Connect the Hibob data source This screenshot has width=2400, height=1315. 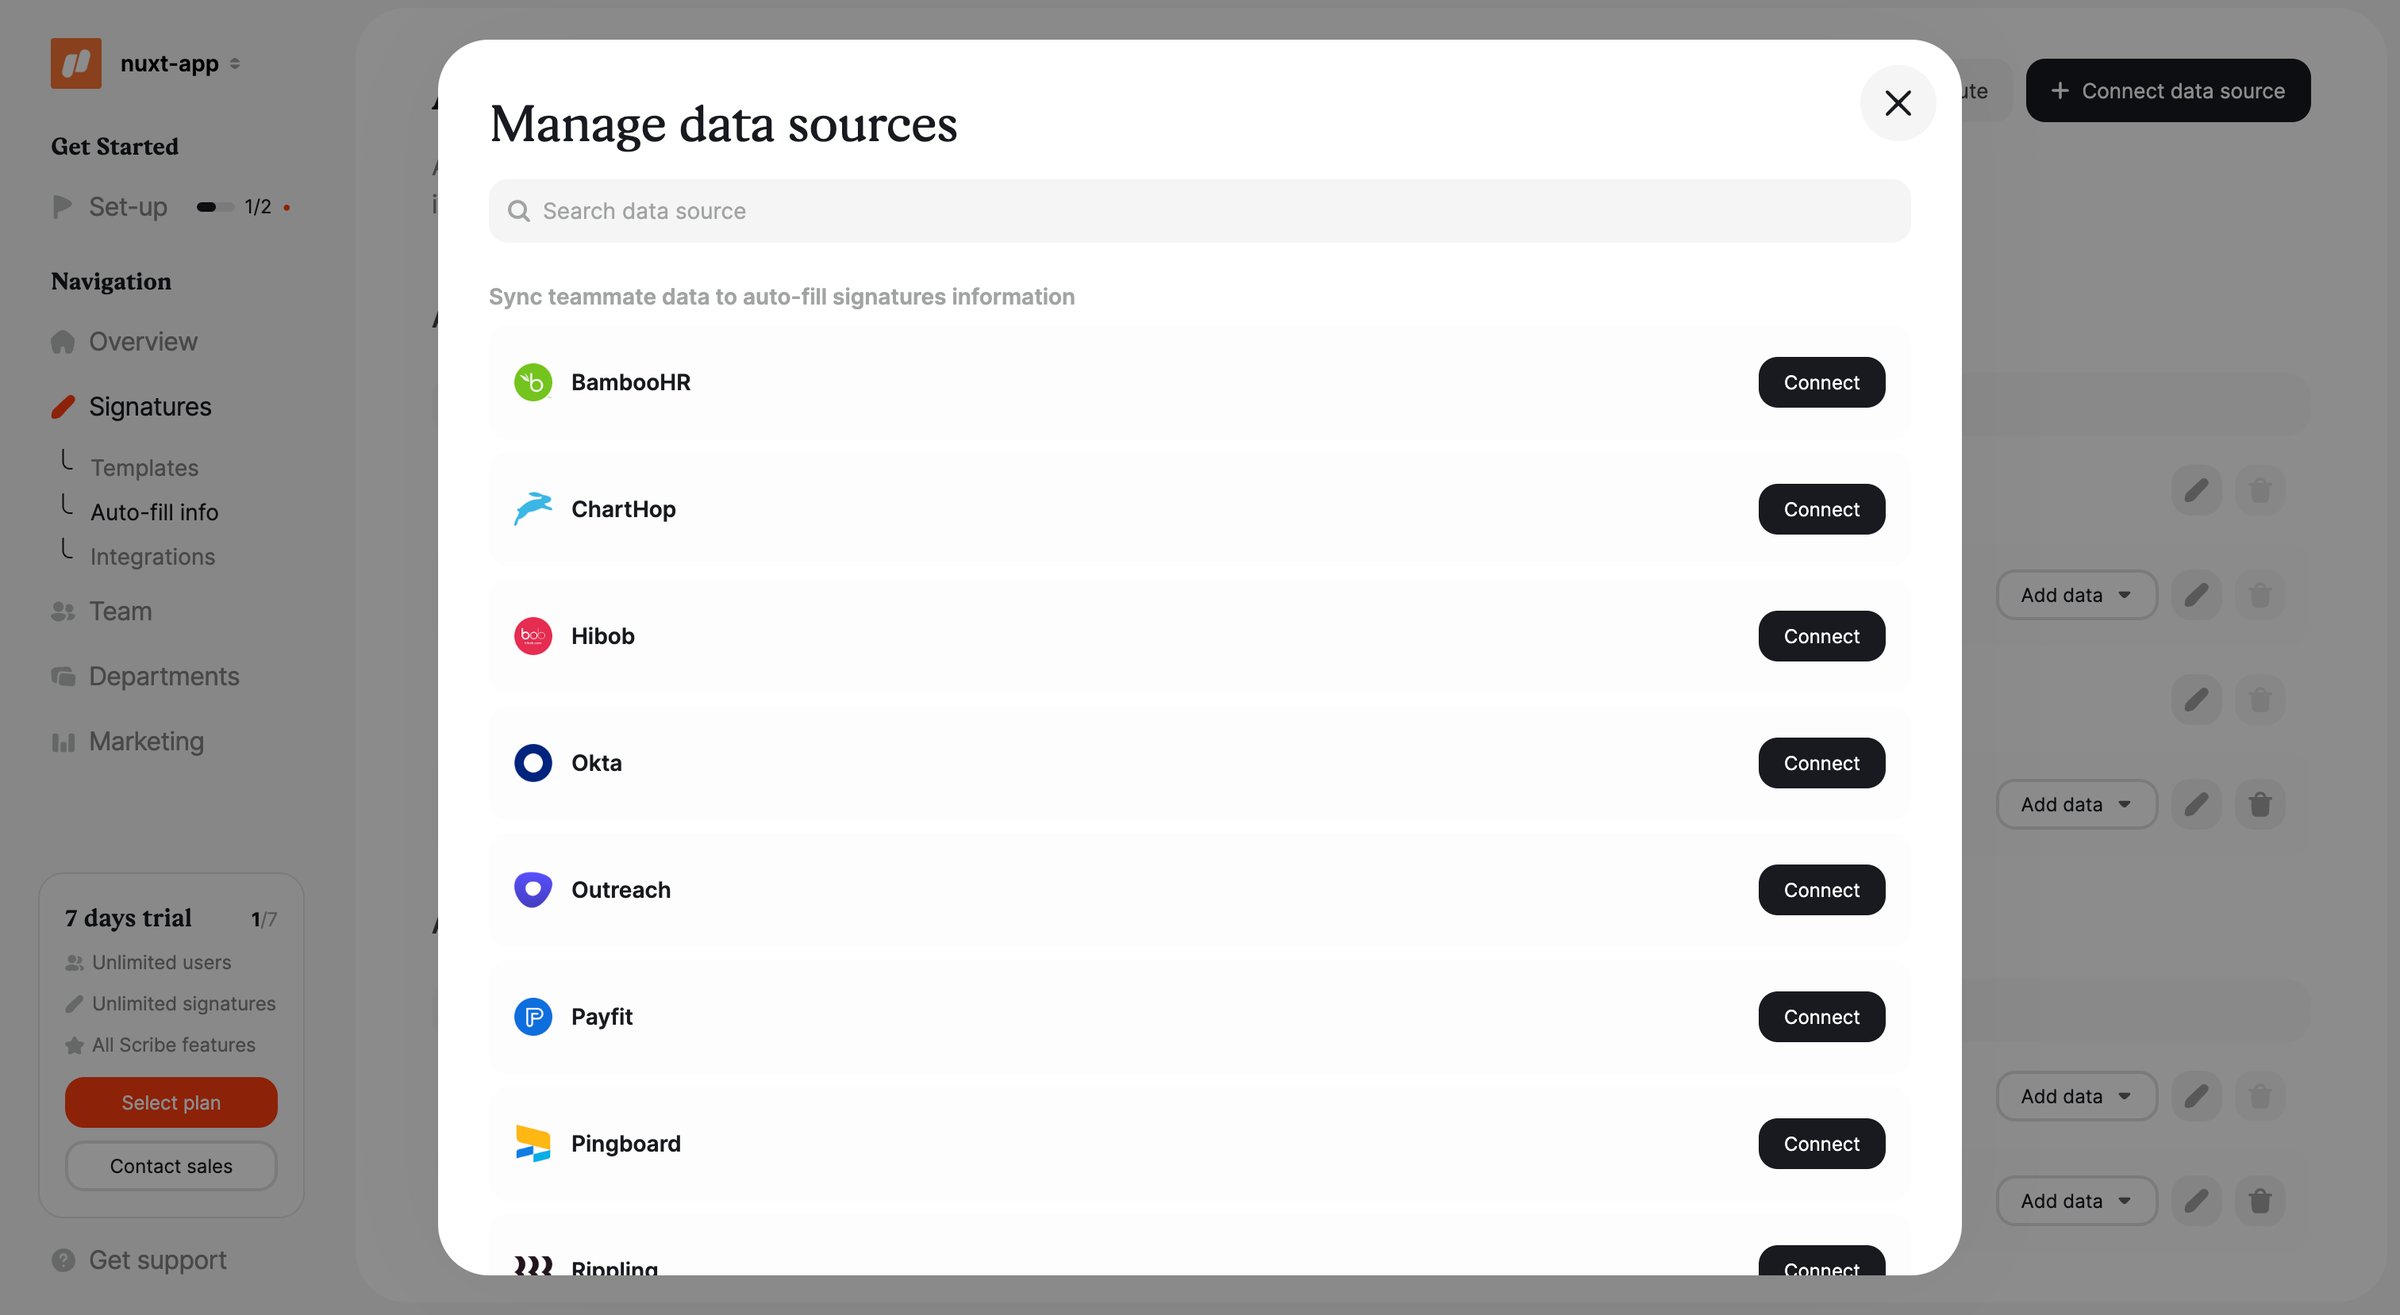coord(1821,636)
